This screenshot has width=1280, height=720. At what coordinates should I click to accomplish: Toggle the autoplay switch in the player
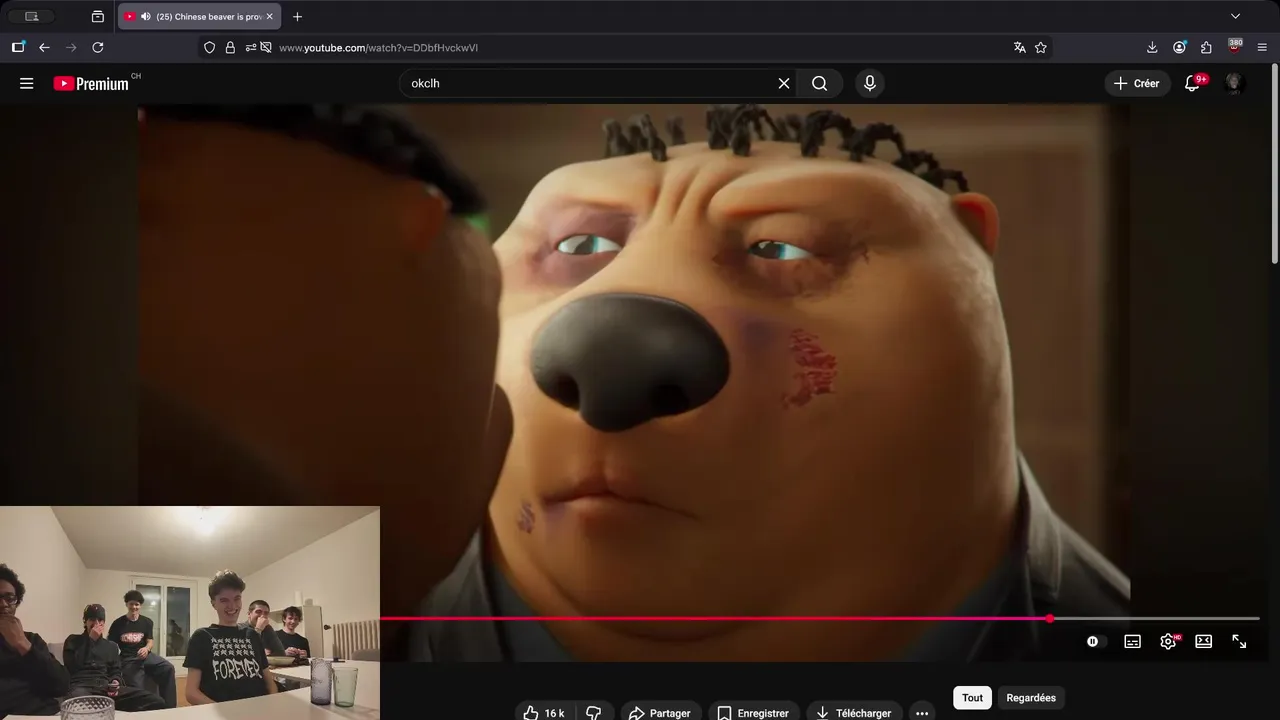click(1096, 642)
